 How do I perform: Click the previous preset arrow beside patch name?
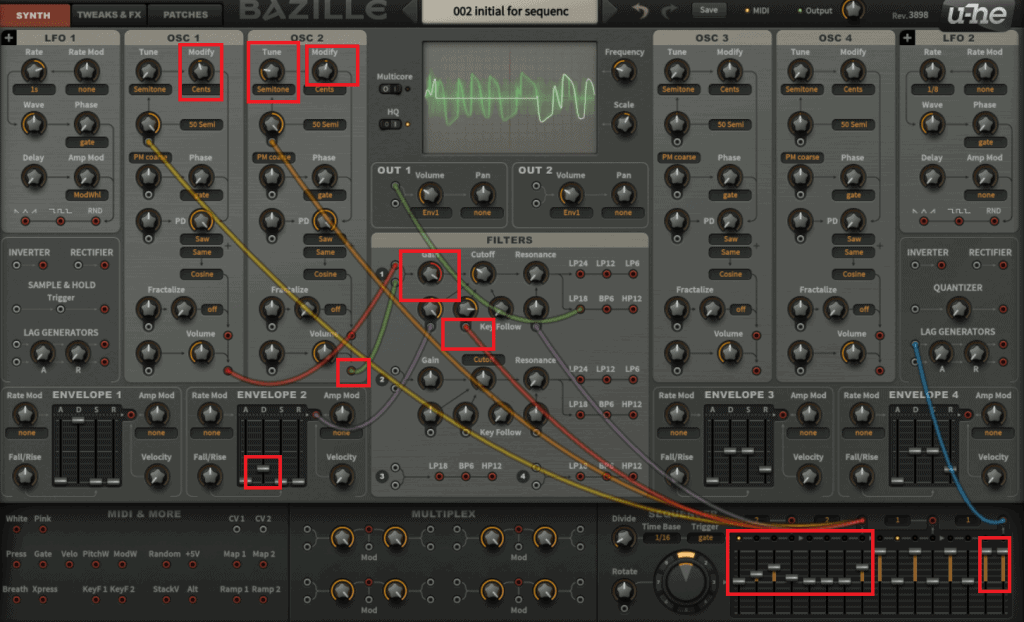tap(410, 11)
